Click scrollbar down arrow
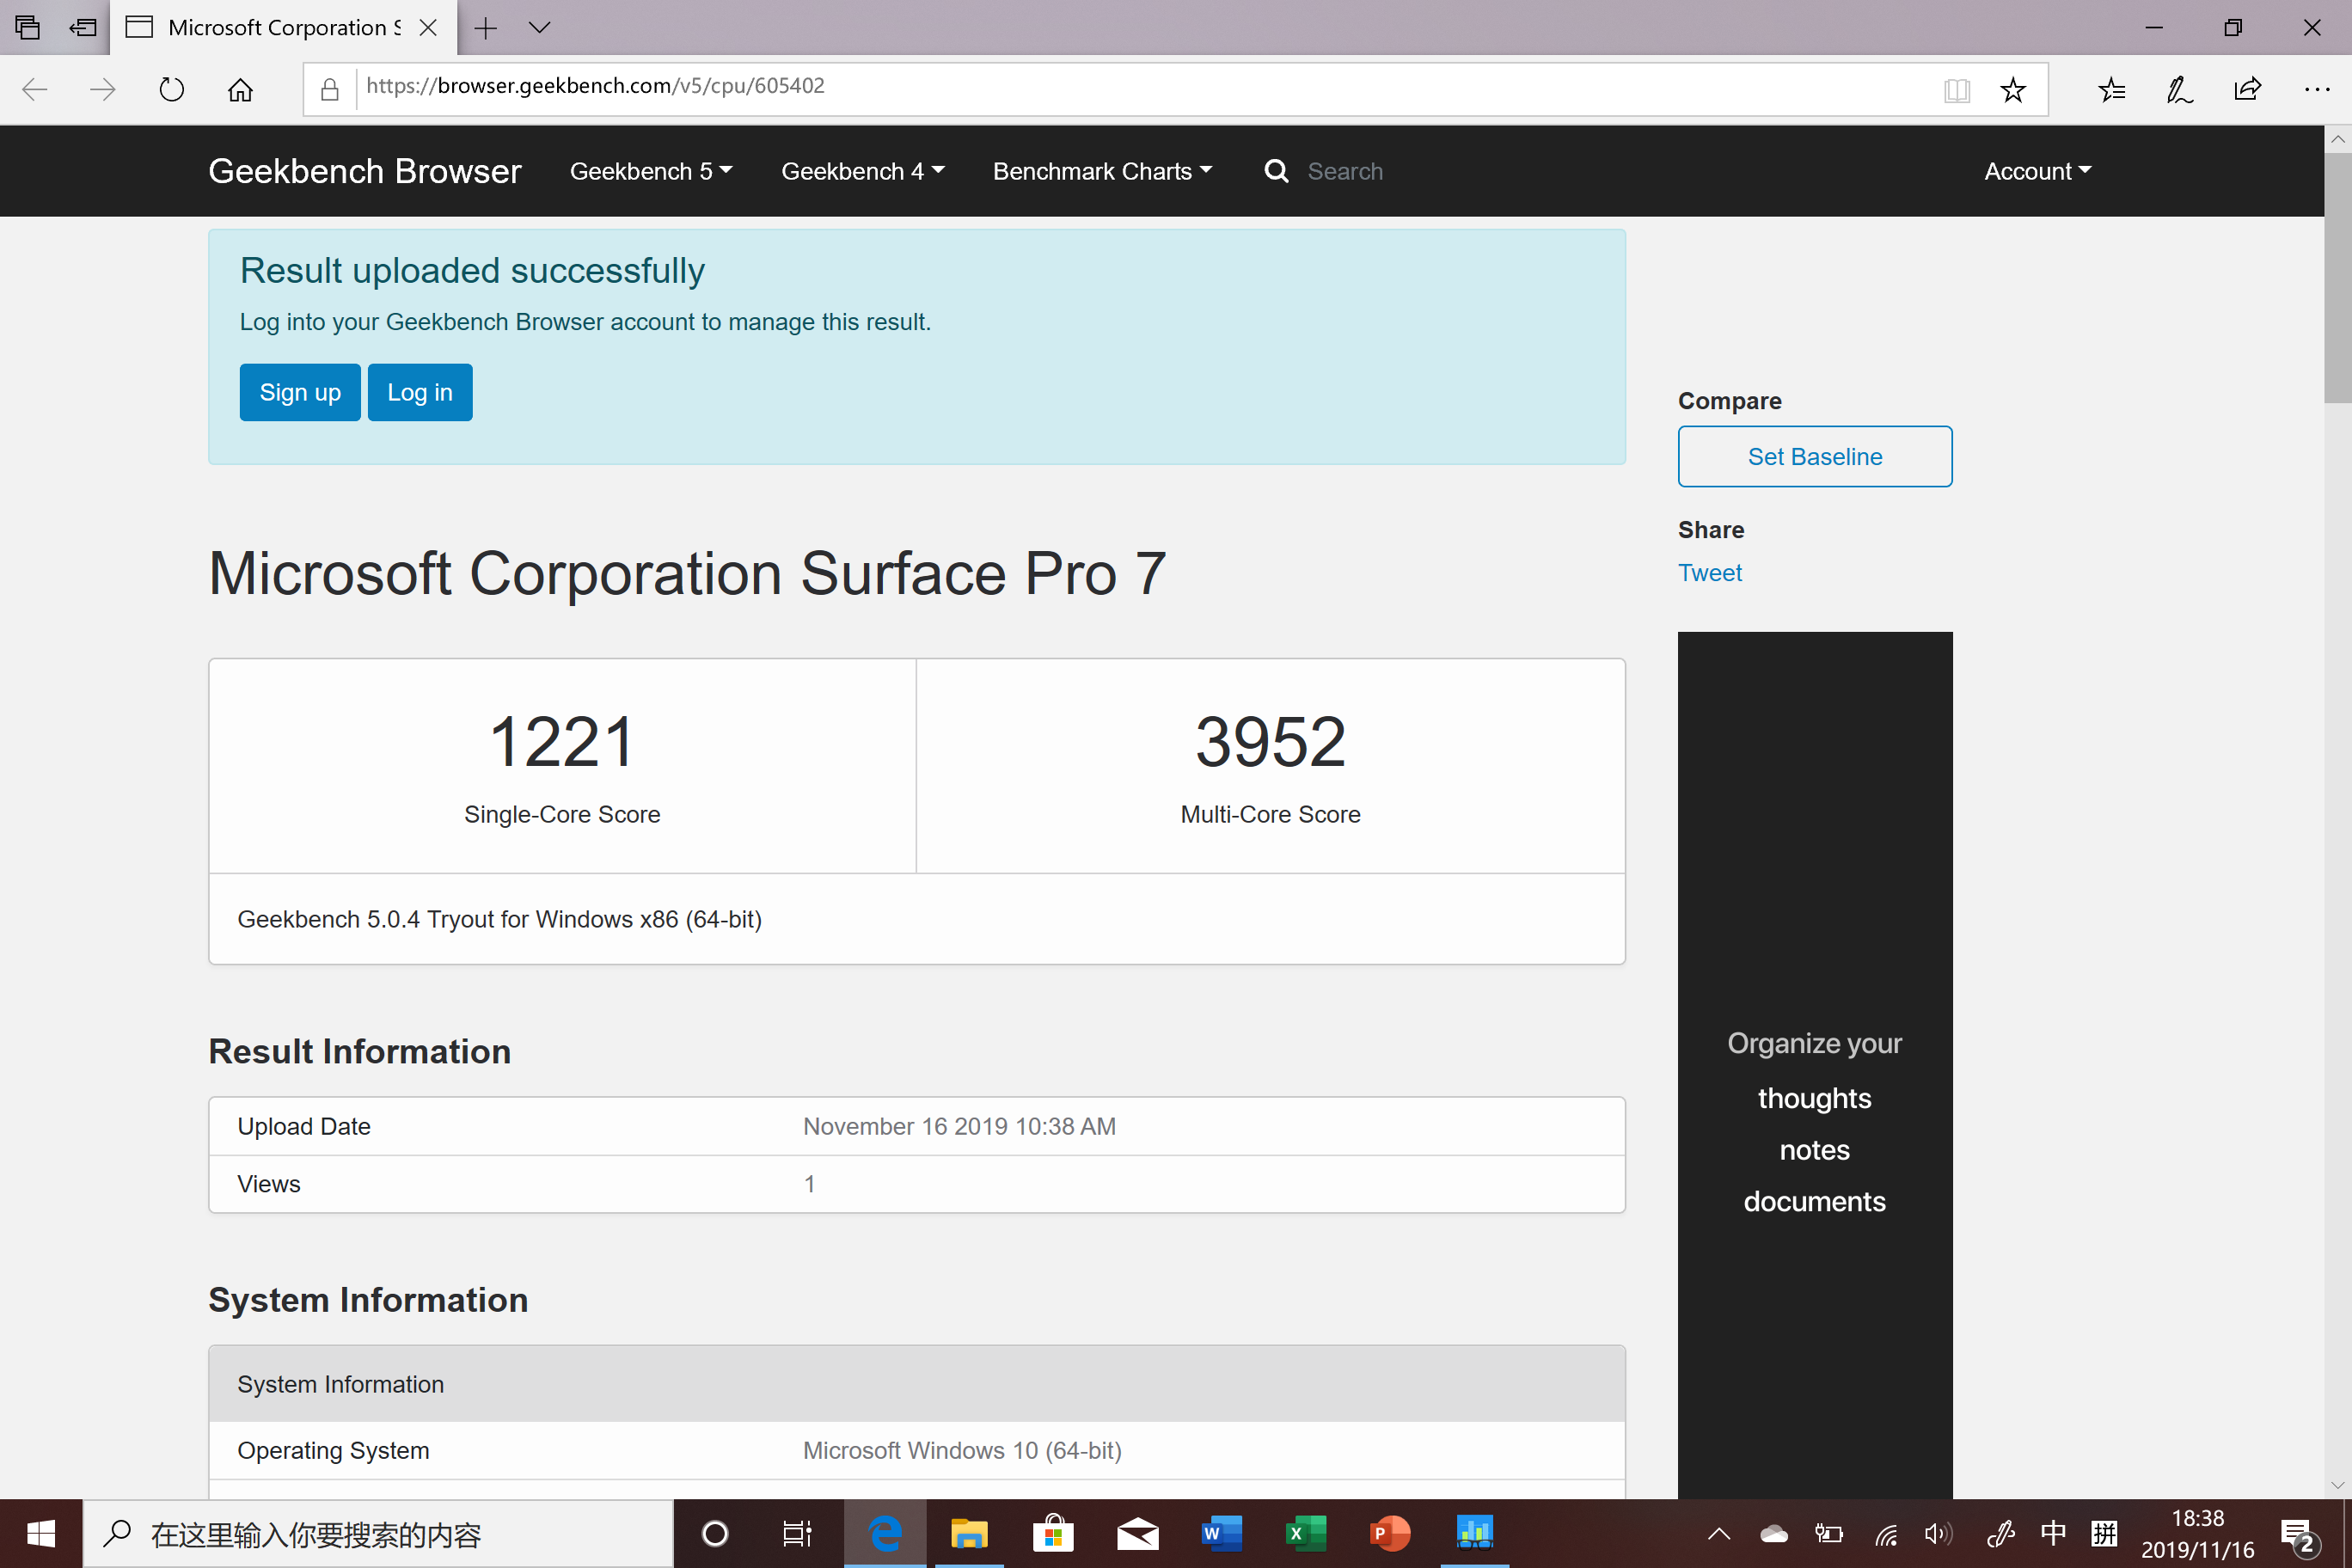The width and height of the screenshot is (2352, 1568). 2337,1484
